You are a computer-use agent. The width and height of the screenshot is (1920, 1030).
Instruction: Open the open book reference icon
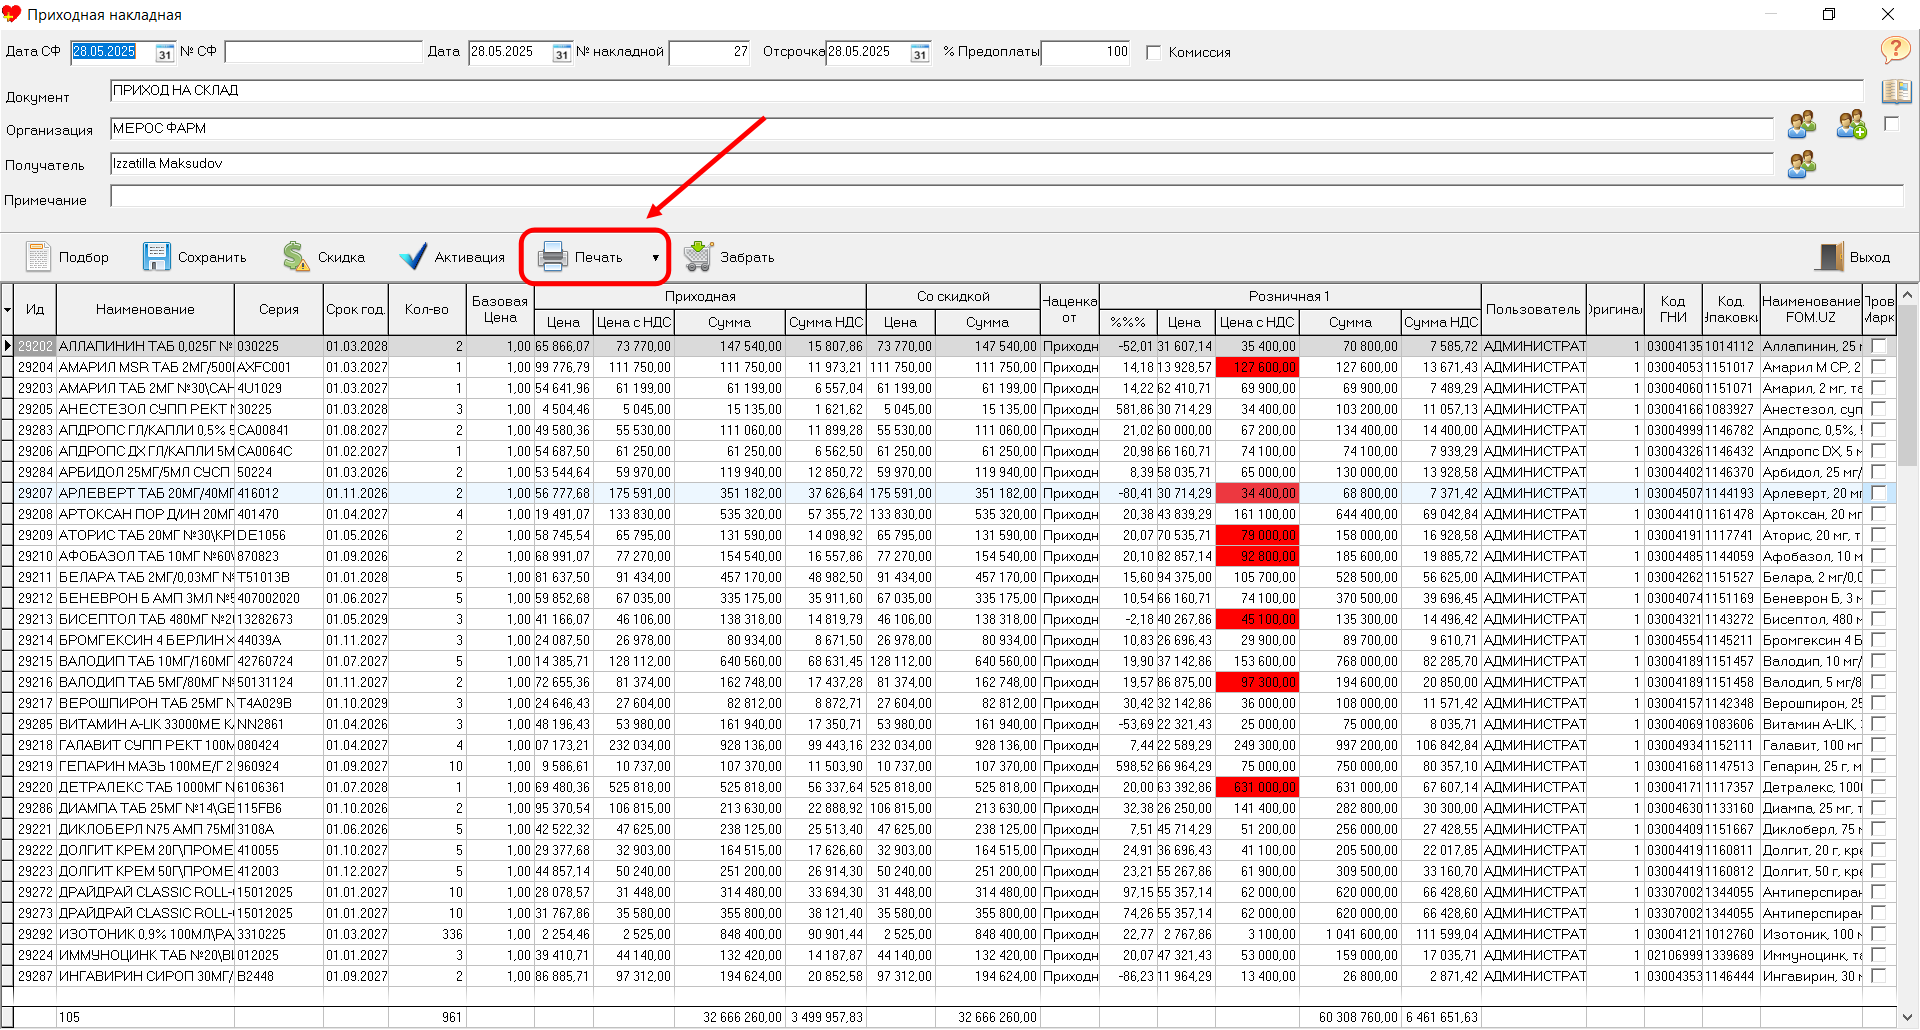[x=1896, y=92]
